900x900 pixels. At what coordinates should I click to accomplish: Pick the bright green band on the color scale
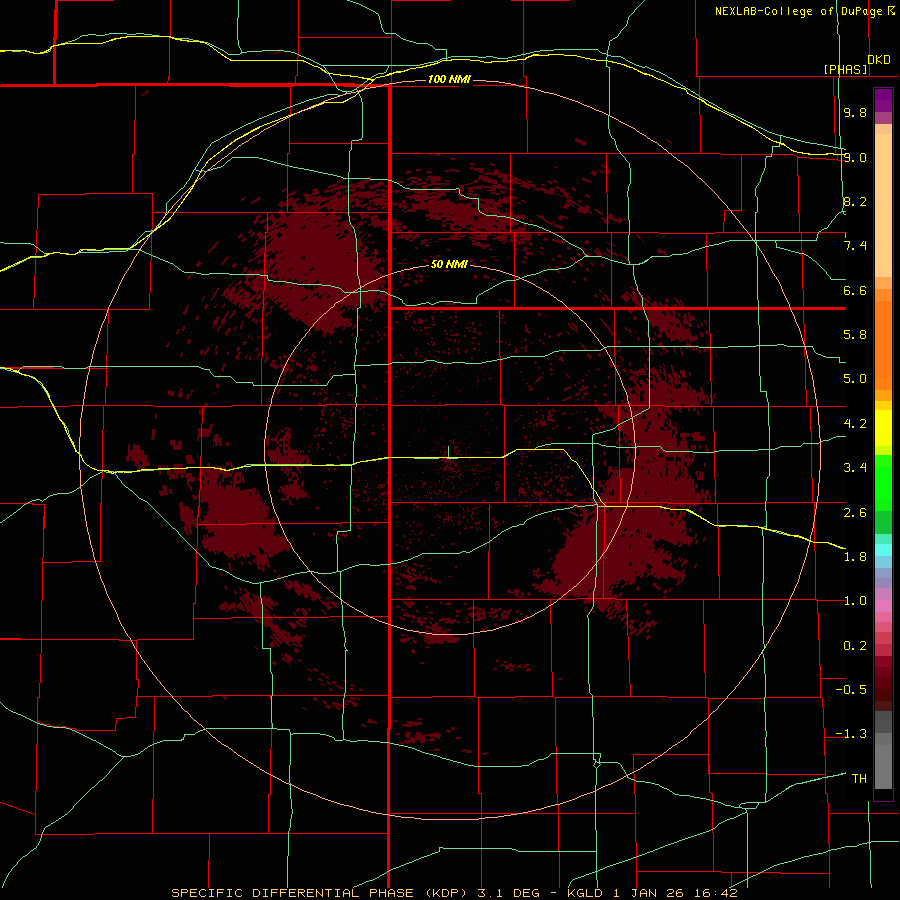click(x=883, y=481)
